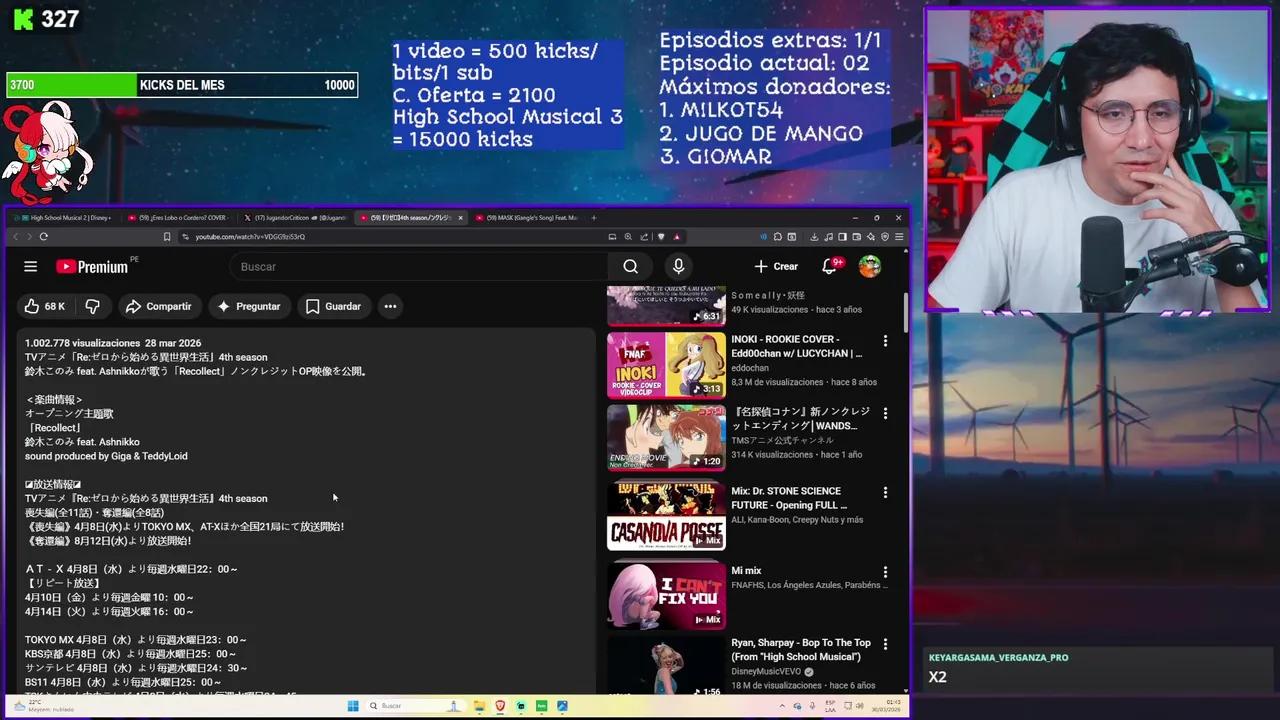Open options for Mix: Dr. STONE SCIENCE FUTURE
1280x720 pixels.
pos(885,493)
